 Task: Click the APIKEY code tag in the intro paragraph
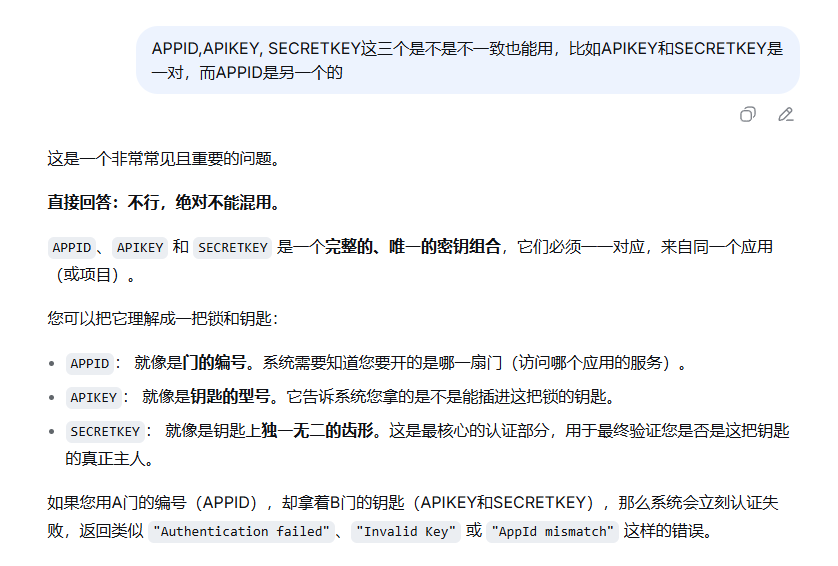(139, 247)
